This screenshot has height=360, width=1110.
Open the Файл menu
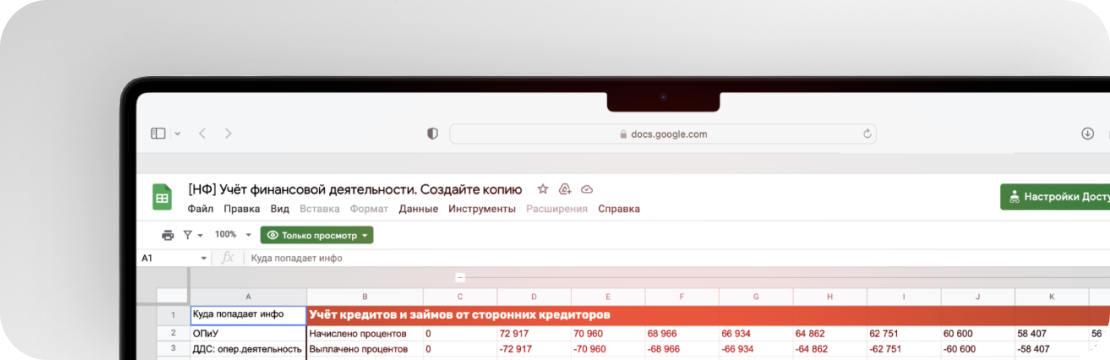point(200,209)
